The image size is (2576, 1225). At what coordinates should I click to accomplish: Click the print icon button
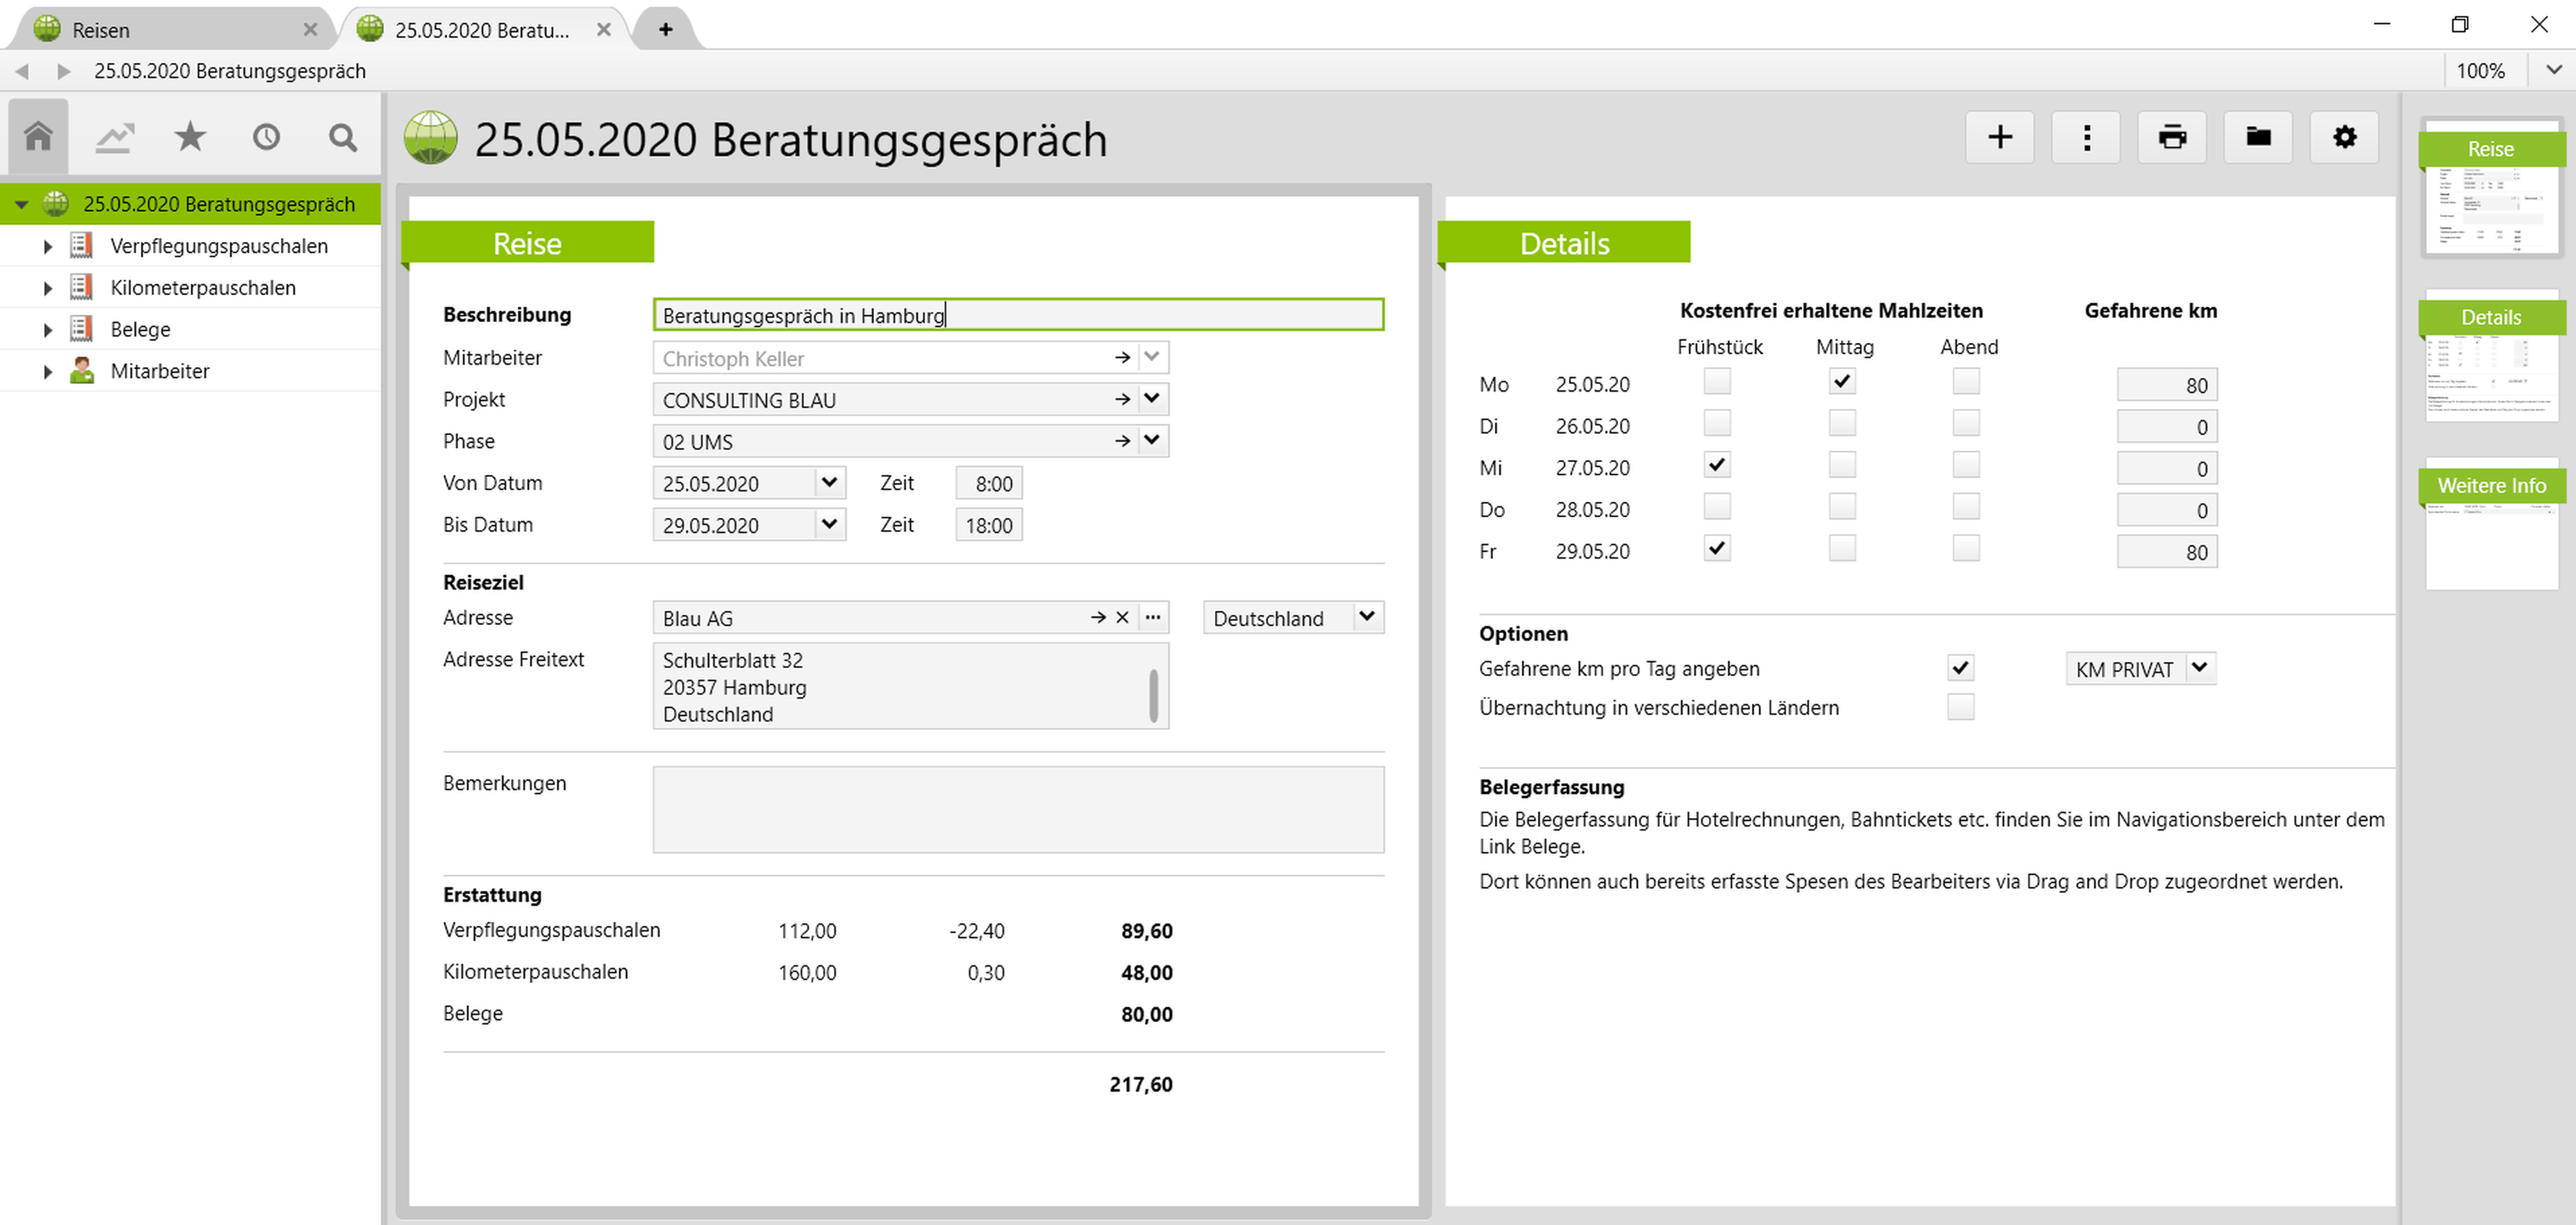click(2172, 137)
